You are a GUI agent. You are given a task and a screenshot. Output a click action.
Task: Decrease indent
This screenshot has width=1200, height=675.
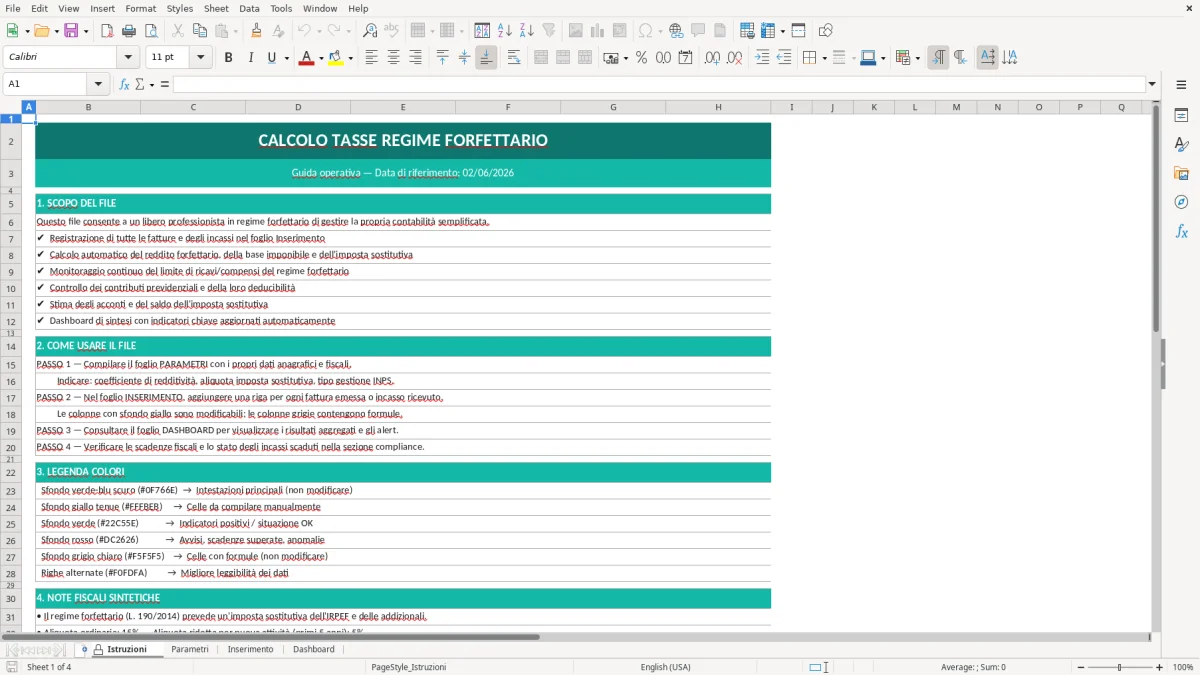[x=784, y=58]
